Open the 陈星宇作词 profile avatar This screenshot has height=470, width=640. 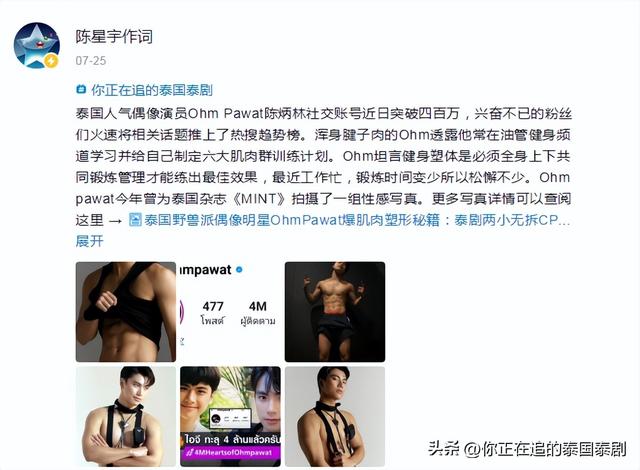pyautogui.click(x=37, y=45)
